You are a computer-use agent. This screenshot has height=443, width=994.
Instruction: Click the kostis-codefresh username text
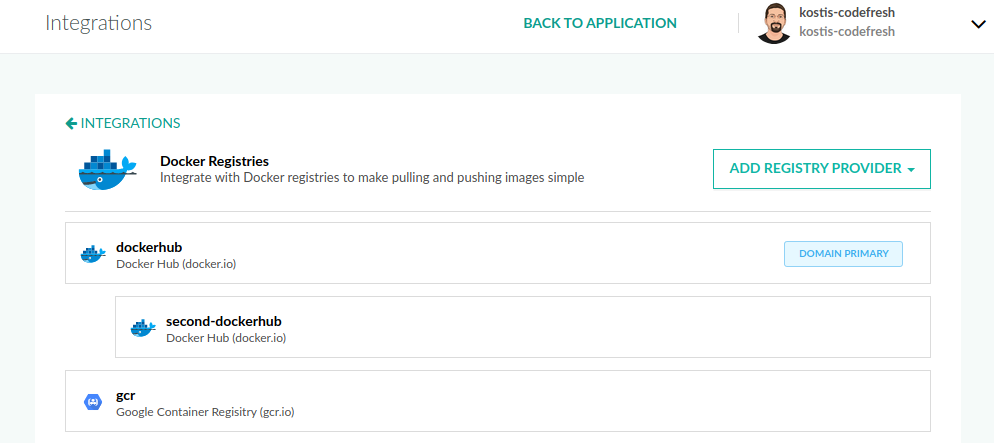tap(847, 13)
